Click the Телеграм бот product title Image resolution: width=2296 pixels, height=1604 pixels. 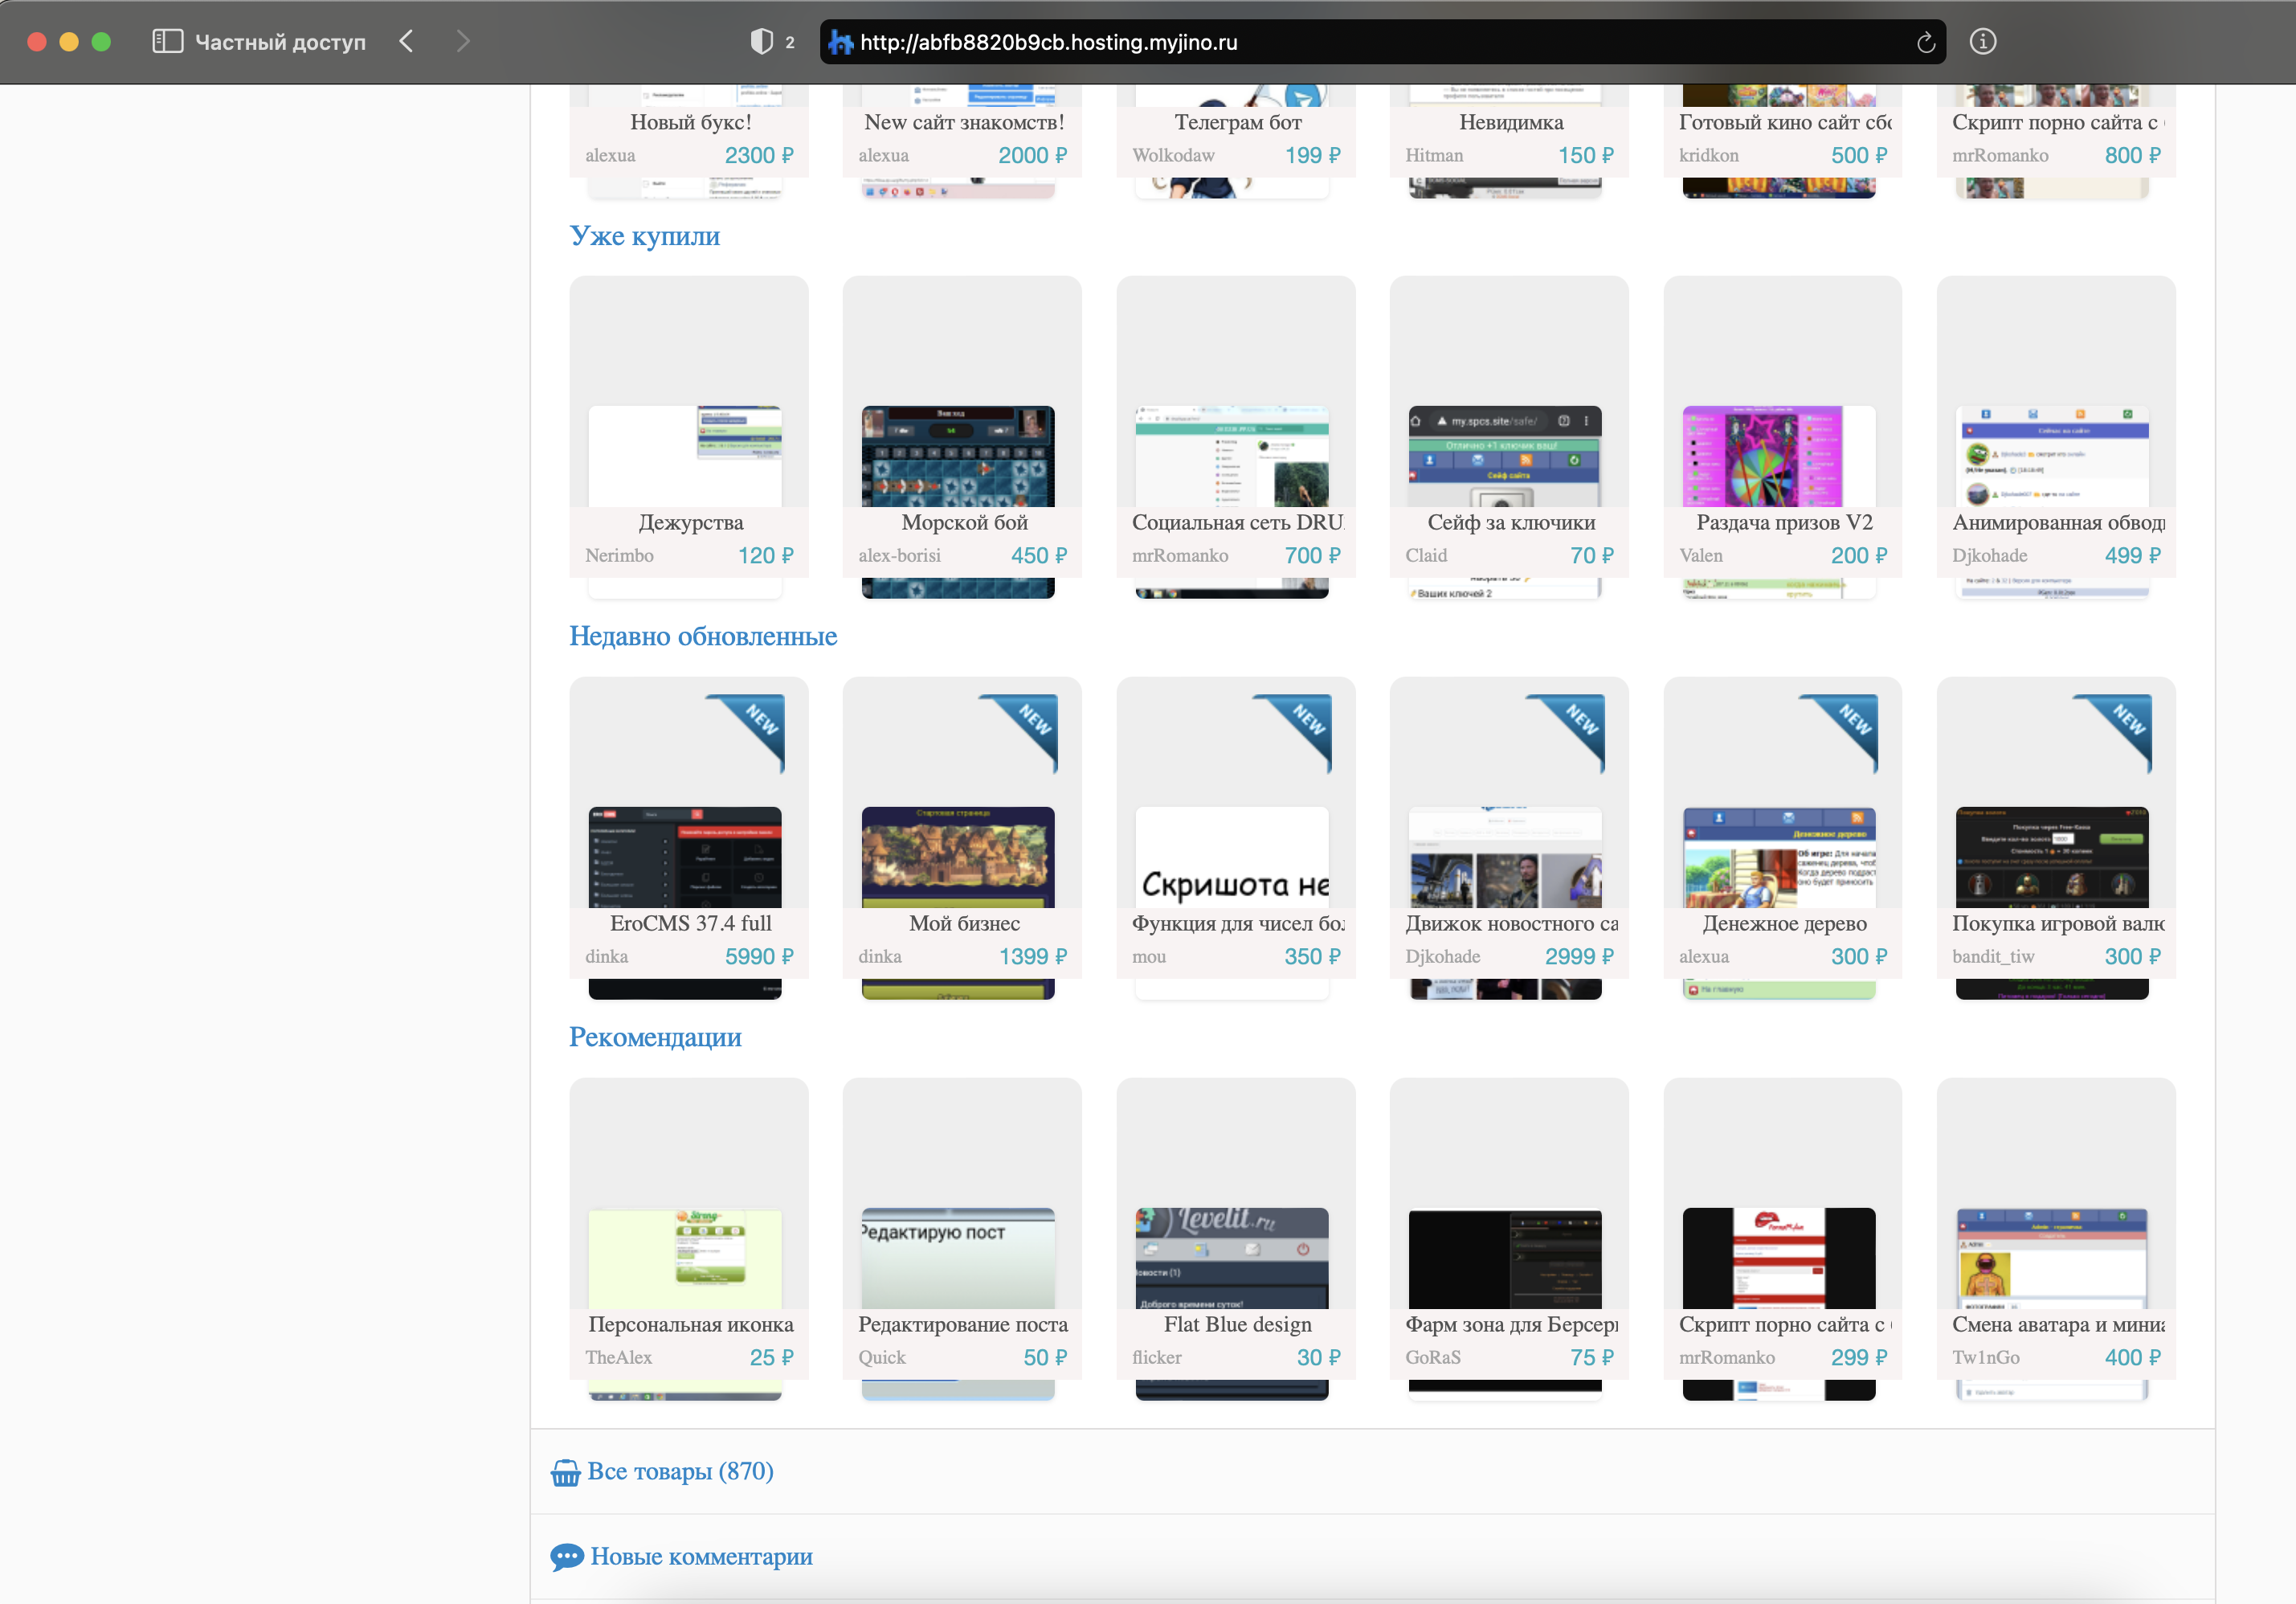(1237, 122)
